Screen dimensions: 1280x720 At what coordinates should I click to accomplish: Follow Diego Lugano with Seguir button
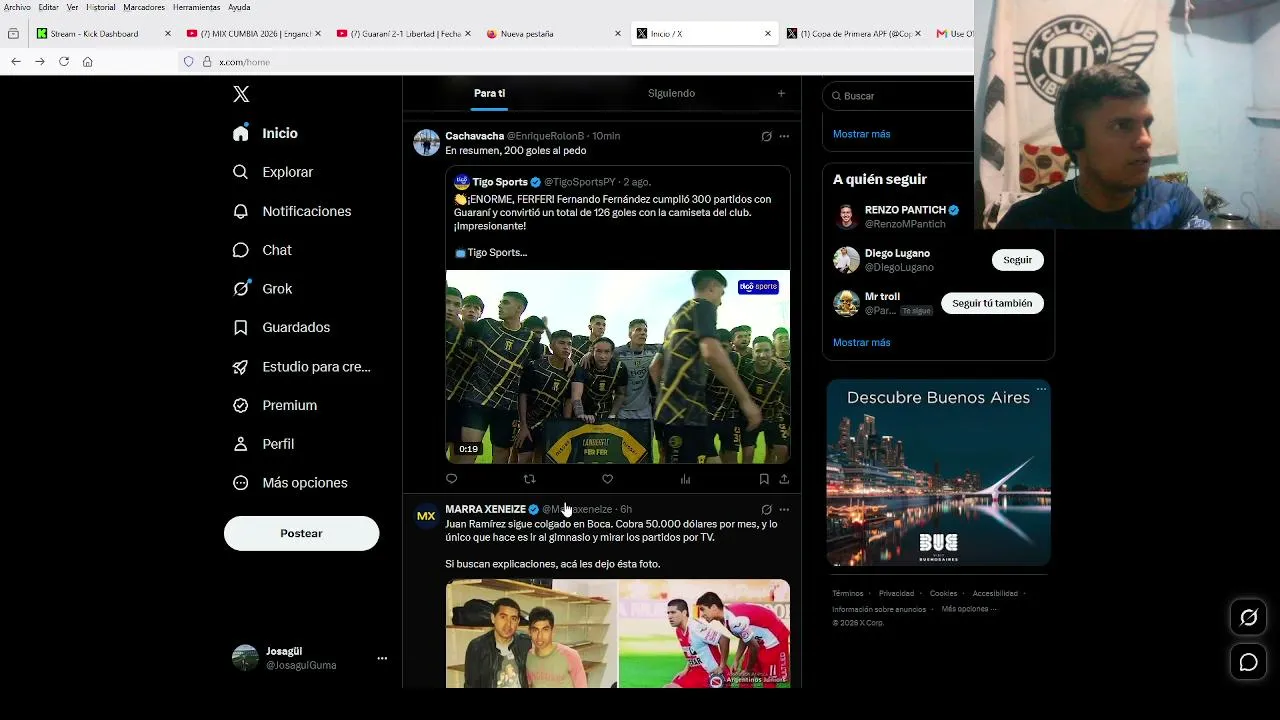point(1017,260)
